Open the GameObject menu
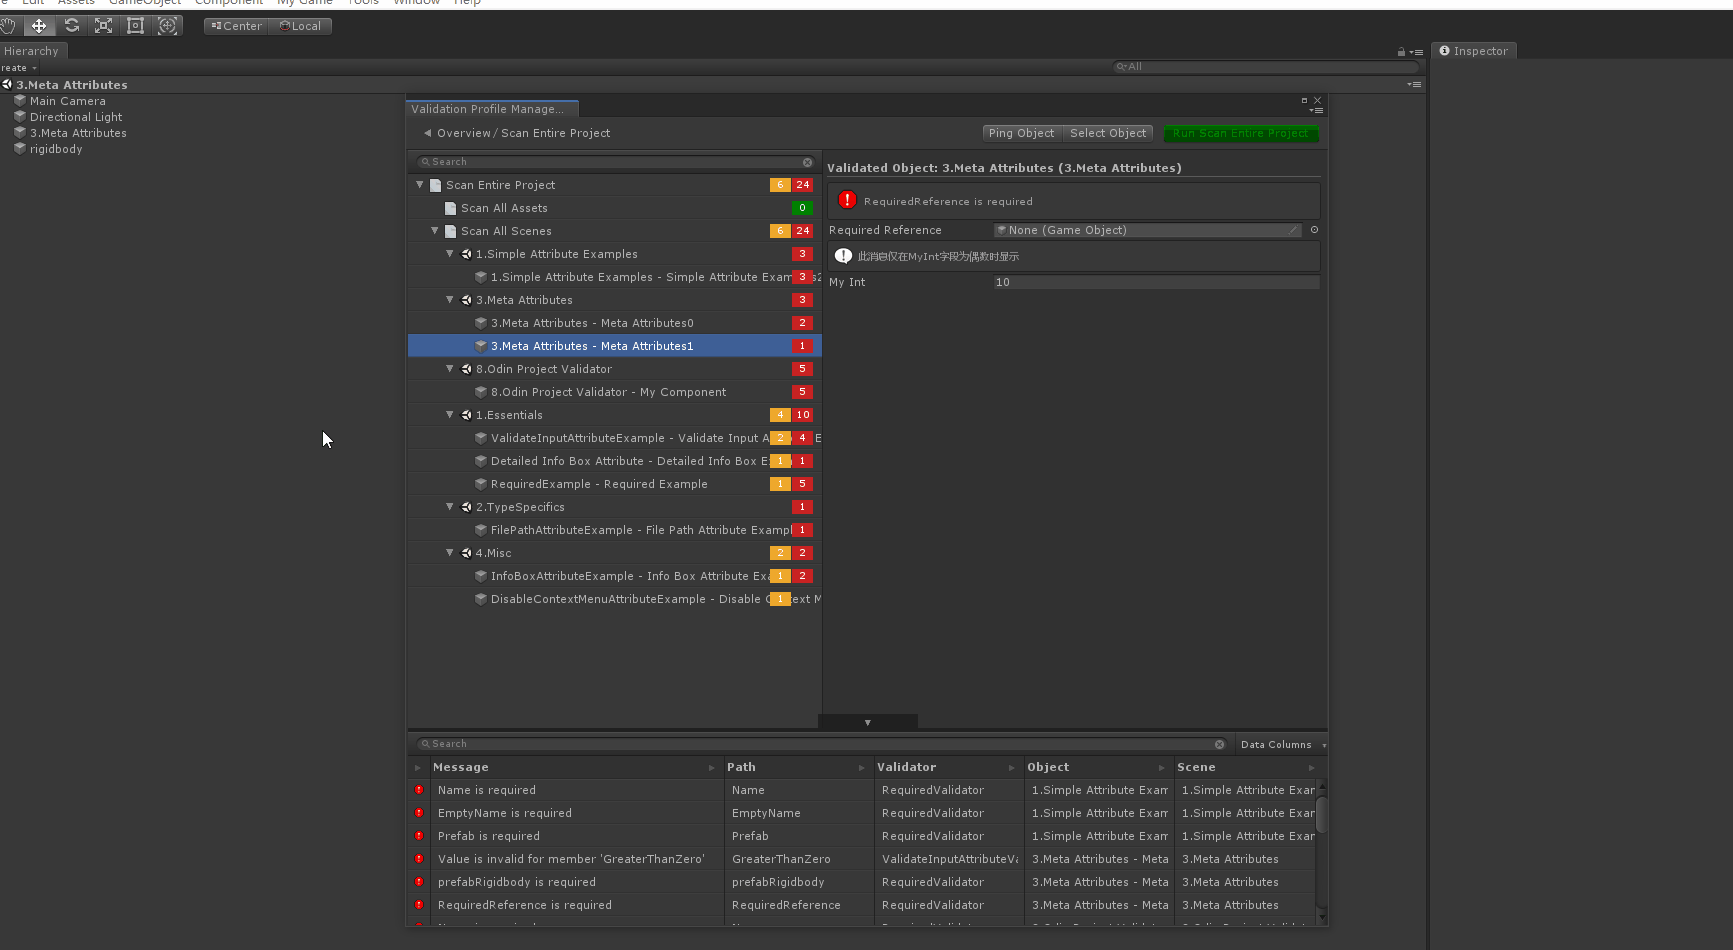The width and height of the screenshot is (1733, 950). pos(144,3)
